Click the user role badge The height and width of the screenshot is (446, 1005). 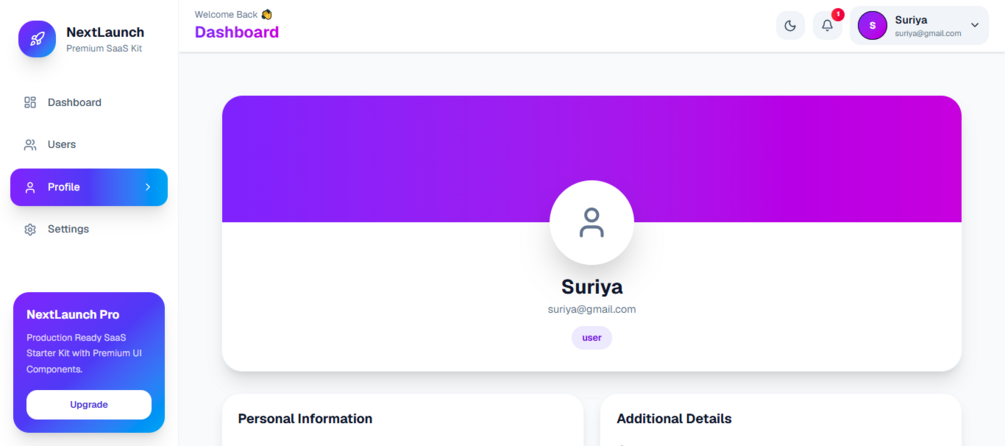(592, 338)
